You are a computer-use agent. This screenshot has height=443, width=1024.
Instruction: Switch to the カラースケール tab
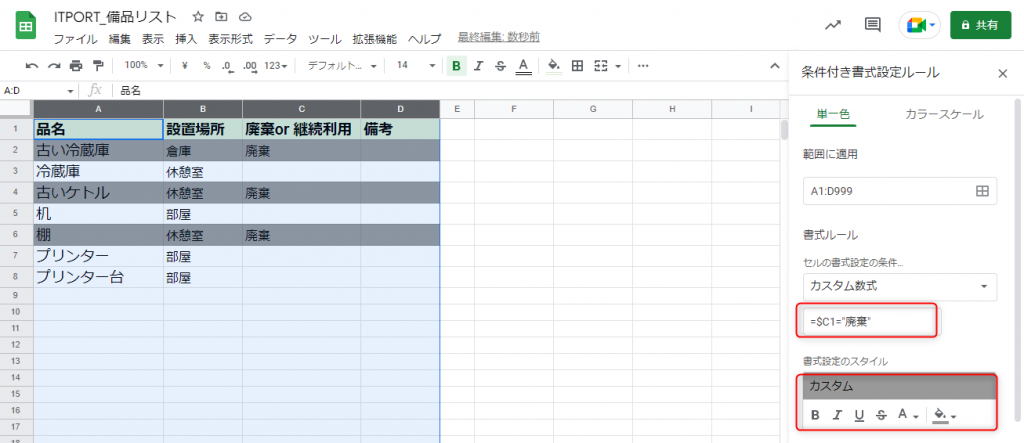[x=944, y=114]
